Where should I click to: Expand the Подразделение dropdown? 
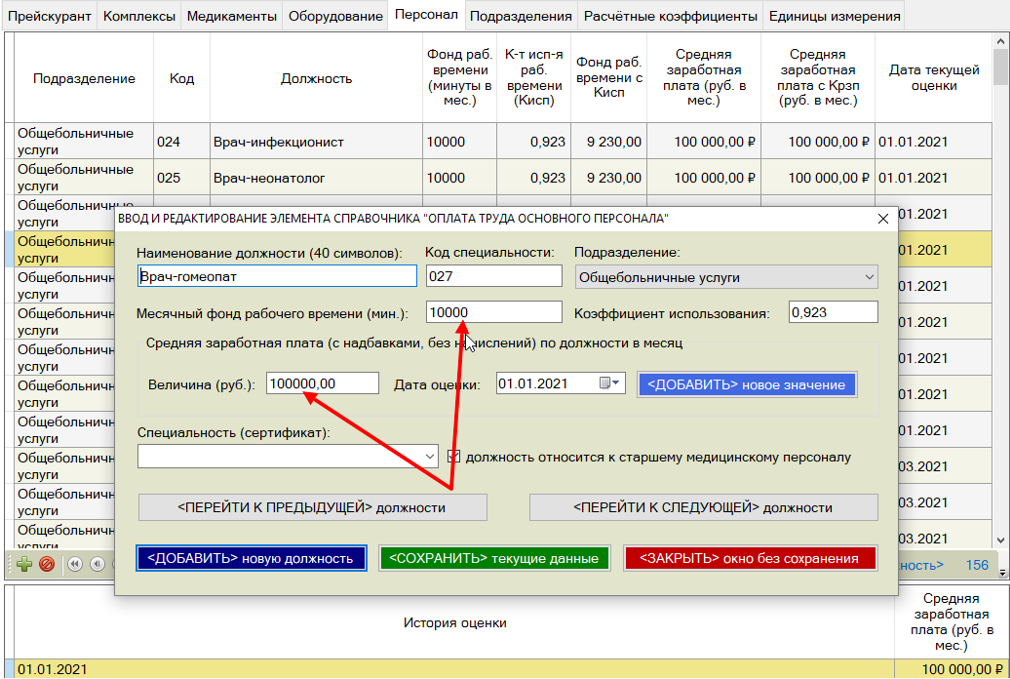tap(866, 277)
